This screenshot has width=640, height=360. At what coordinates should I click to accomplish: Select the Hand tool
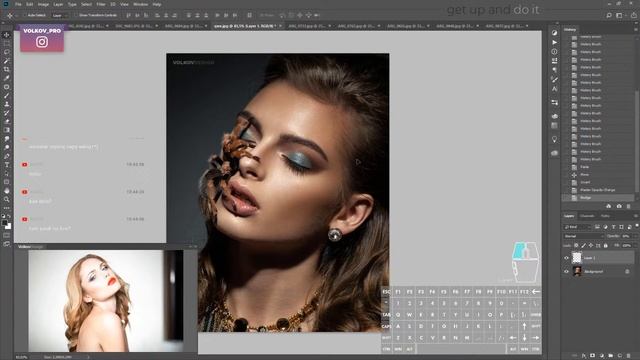[x=7, y=191]
